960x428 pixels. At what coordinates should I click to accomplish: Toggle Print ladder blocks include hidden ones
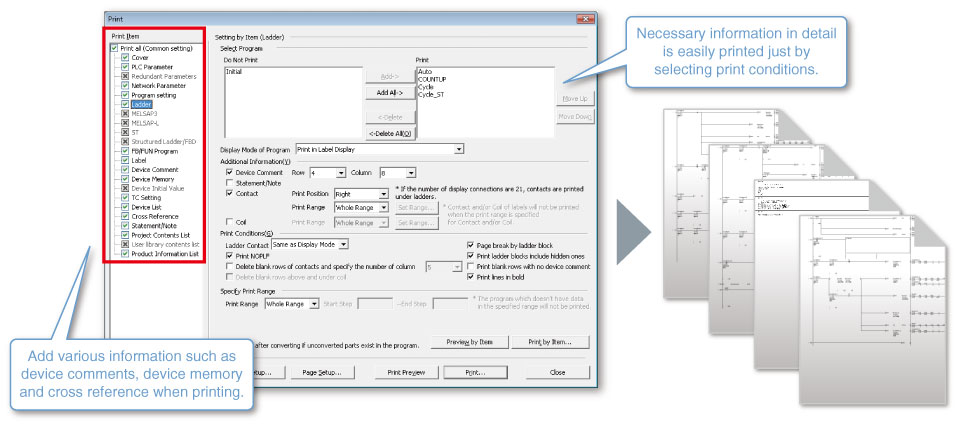point(470,255)
